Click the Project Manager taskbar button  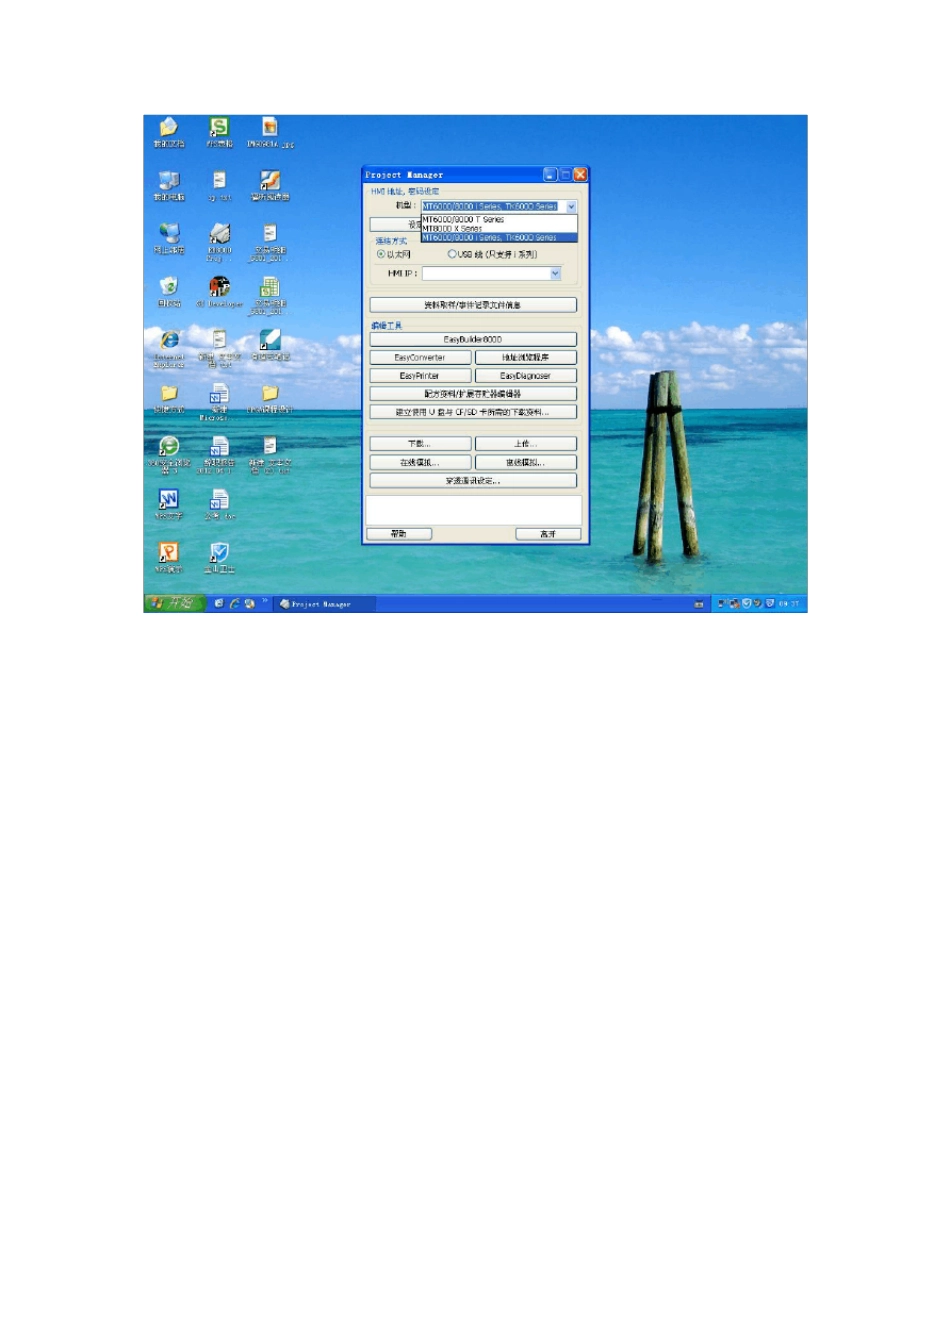(x=322, y=604)
